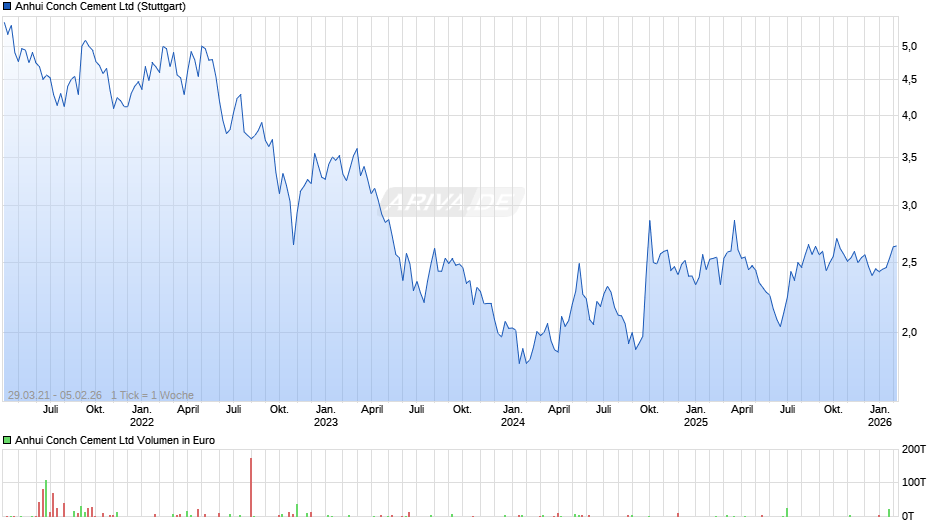The image size is (940, 526).
Task: Click the 'Juli' label after Jan. 2025
Action: (x=788, y=410)
